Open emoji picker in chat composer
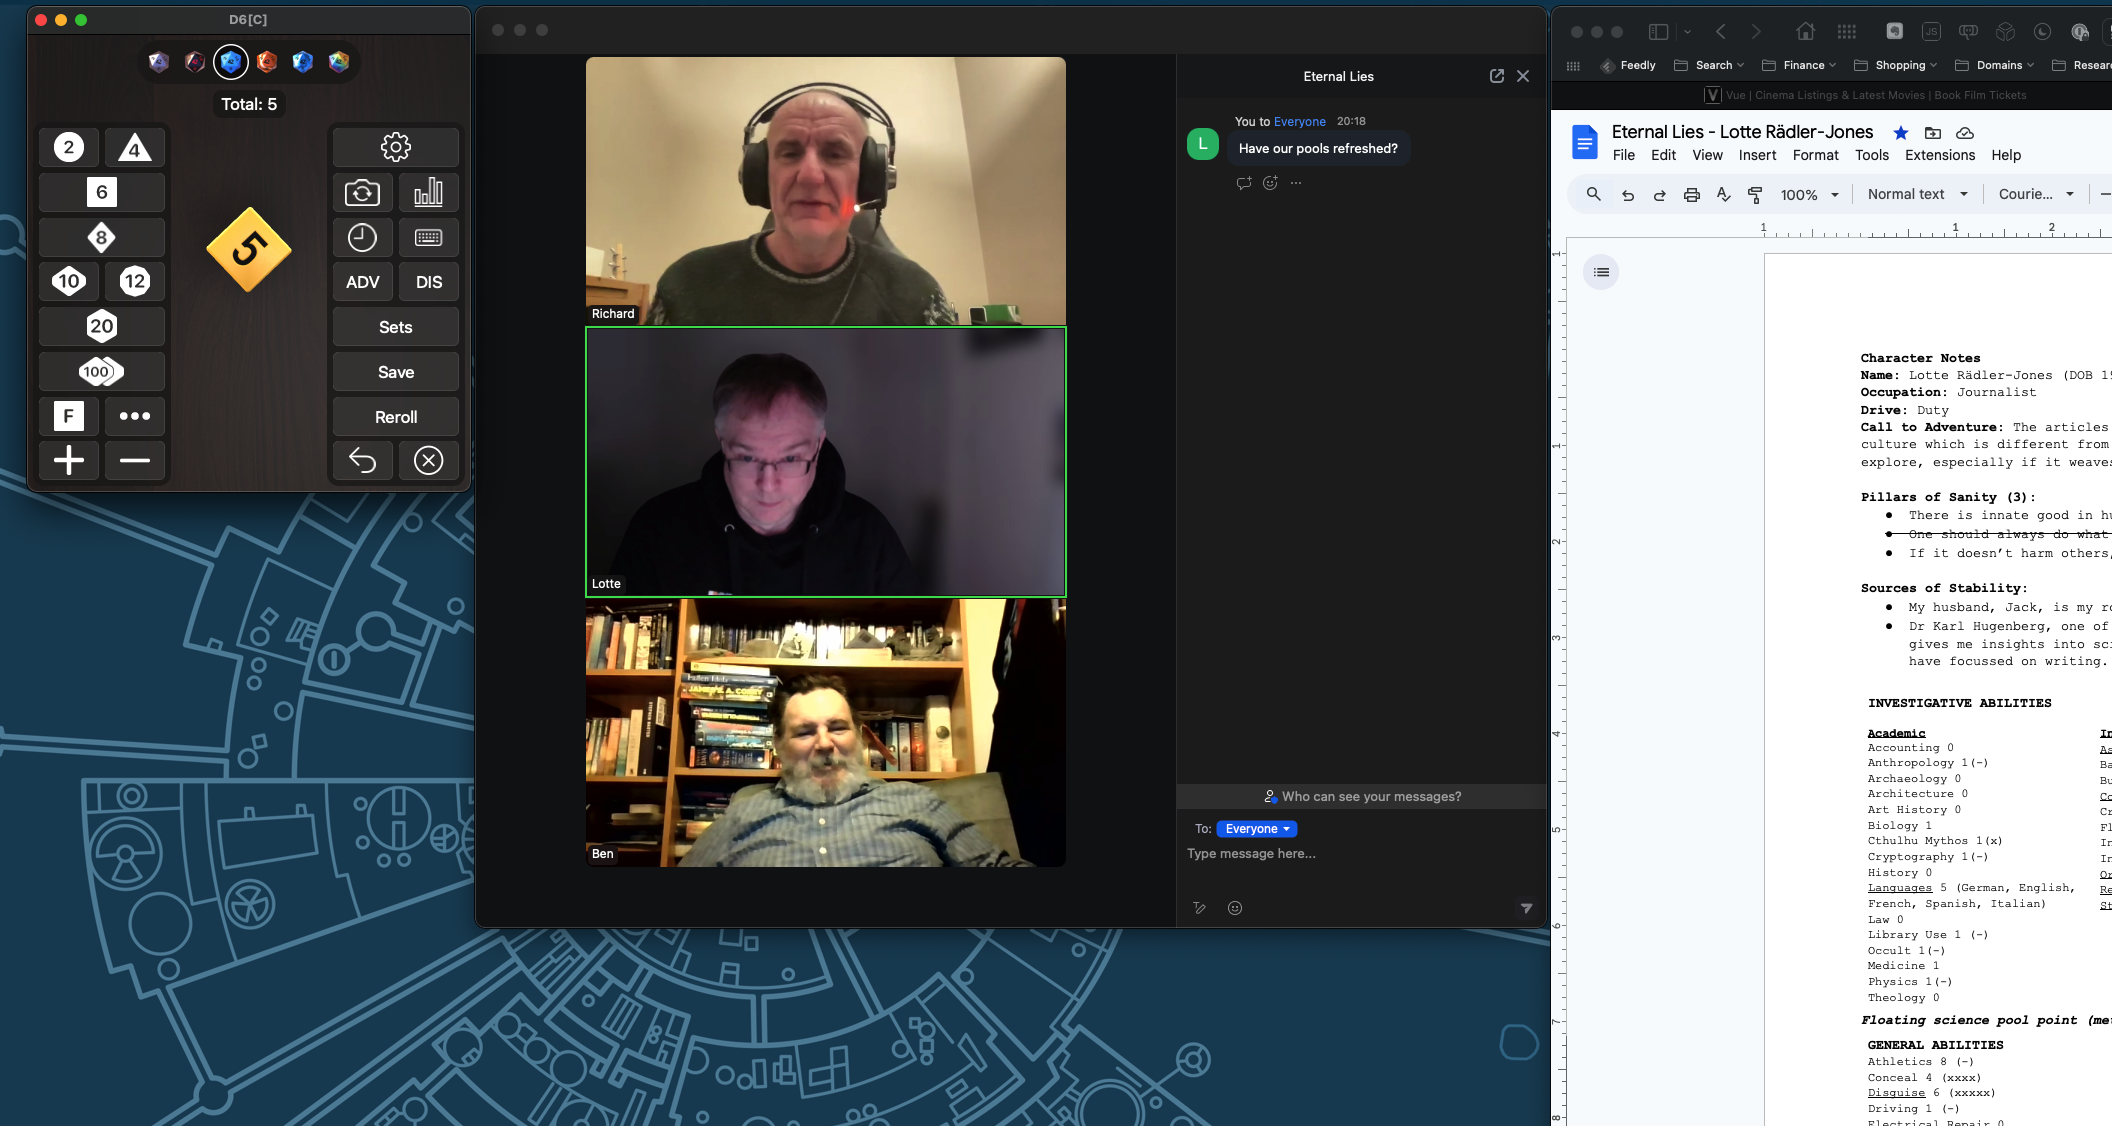 1235,908
